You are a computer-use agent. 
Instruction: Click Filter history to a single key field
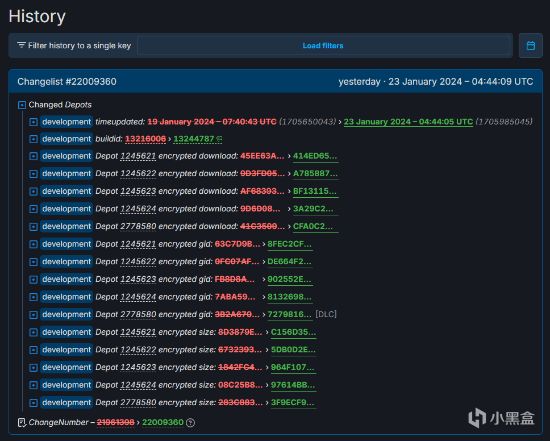point(74,46)
